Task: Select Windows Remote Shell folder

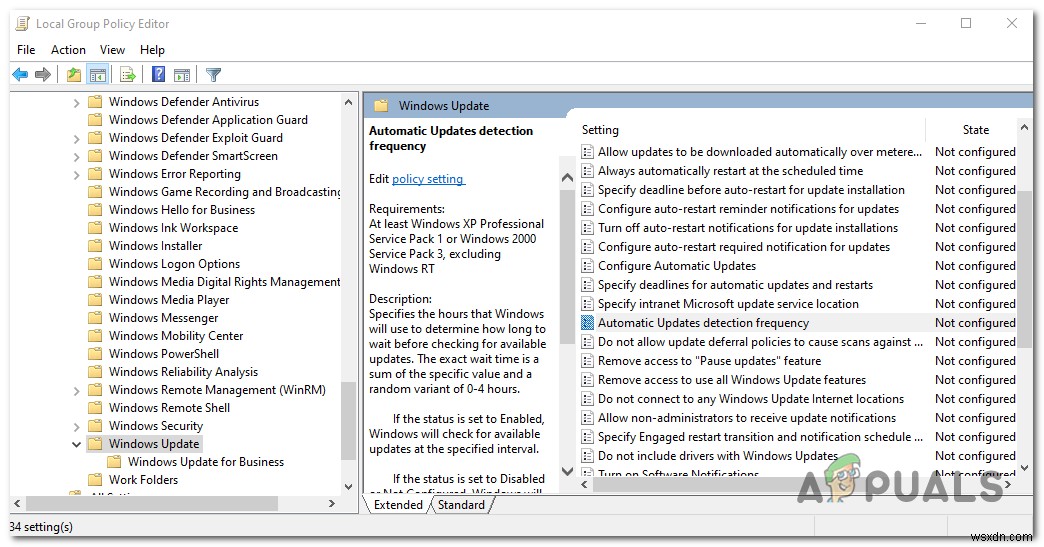Action: tap(169, 407)
